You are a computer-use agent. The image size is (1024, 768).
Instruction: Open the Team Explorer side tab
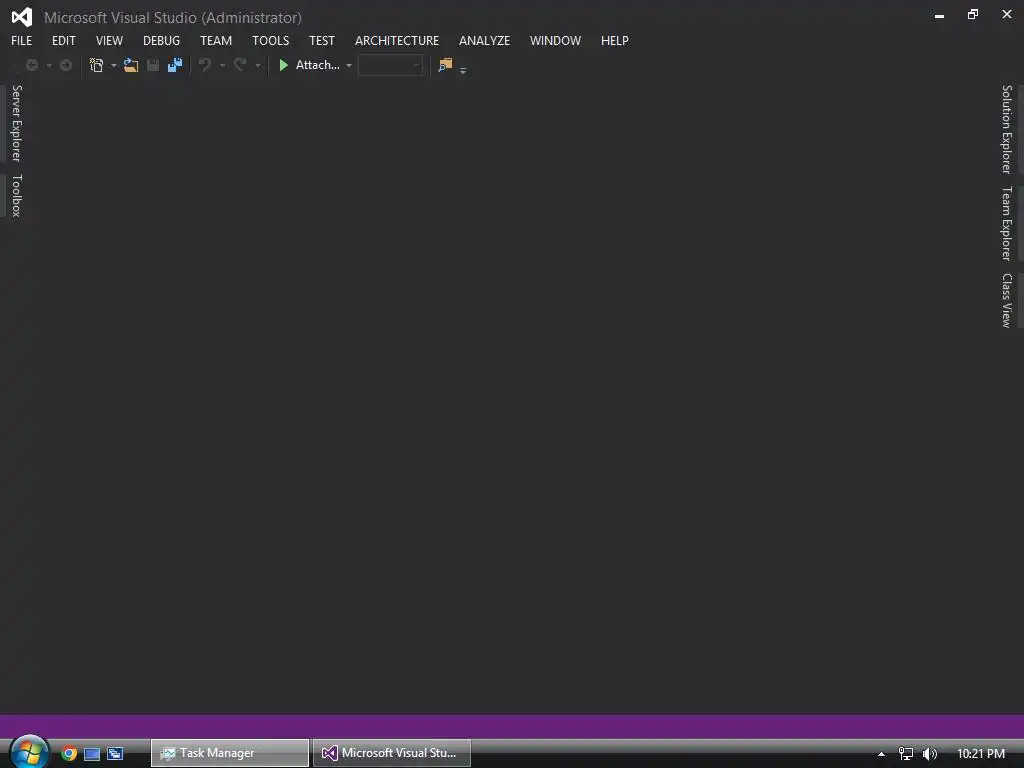(1007, 223)
